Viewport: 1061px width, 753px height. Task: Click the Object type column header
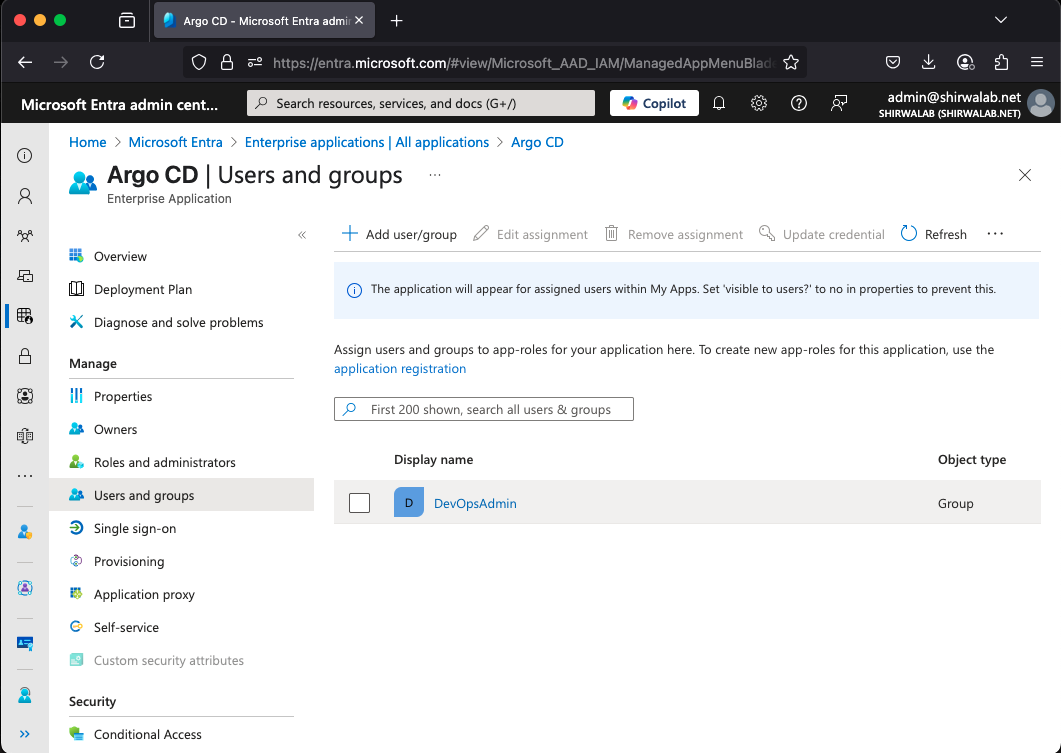(972, 459)
